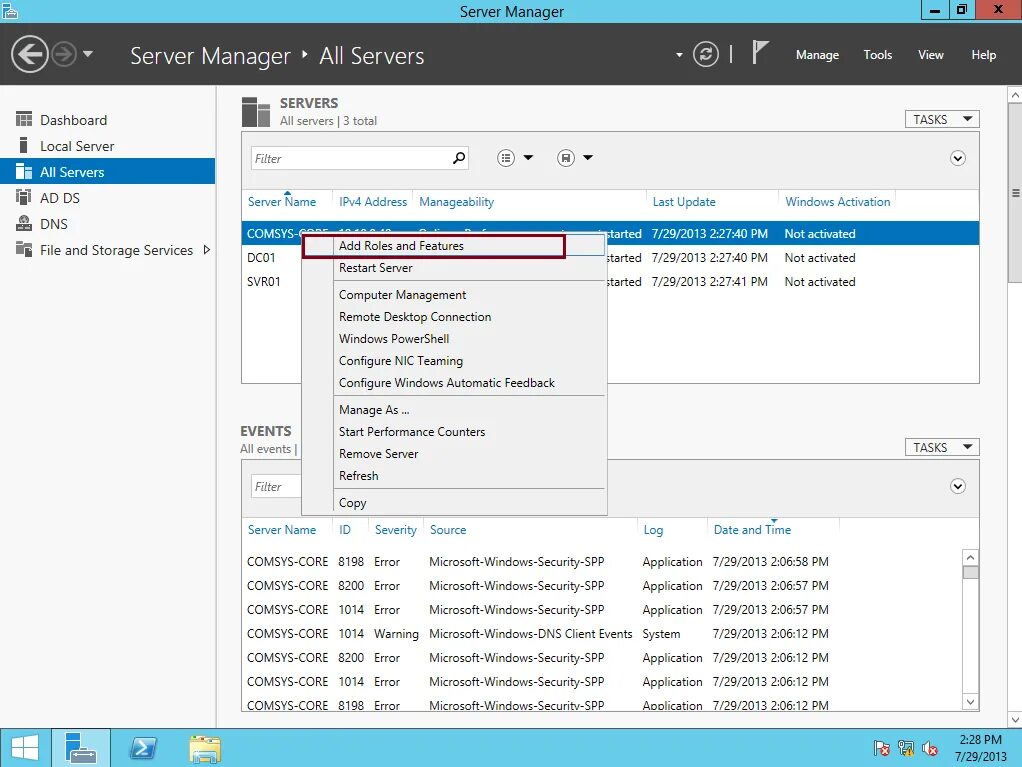Open the notifications flag

pyautogui.click(x=760, y=52)
